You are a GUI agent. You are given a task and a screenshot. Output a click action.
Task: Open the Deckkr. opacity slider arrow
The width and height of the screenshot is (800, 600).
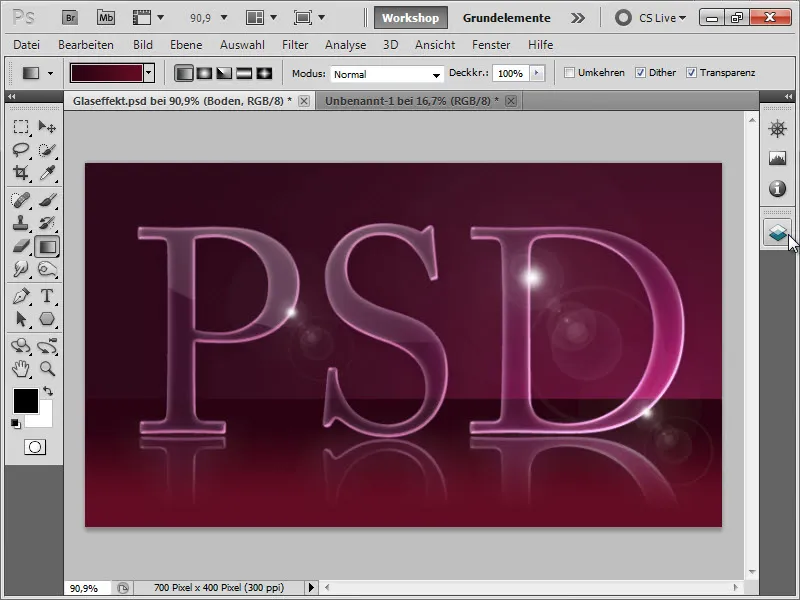536,73
